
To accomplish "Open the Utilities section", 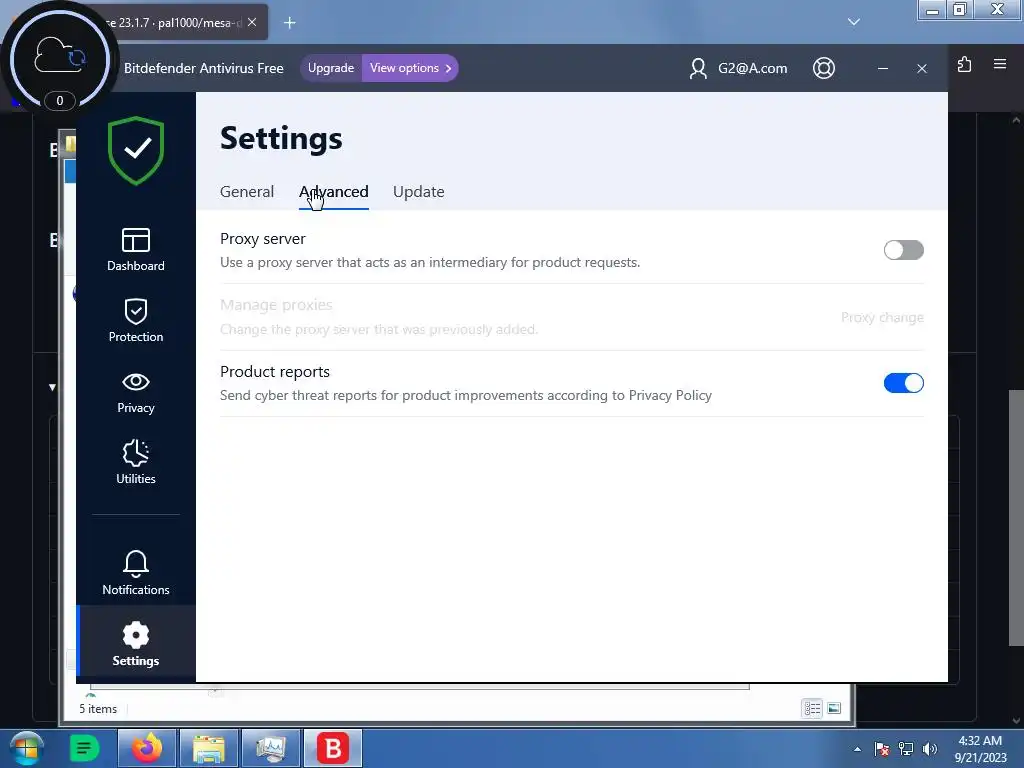I will click(x=136, y=462).
